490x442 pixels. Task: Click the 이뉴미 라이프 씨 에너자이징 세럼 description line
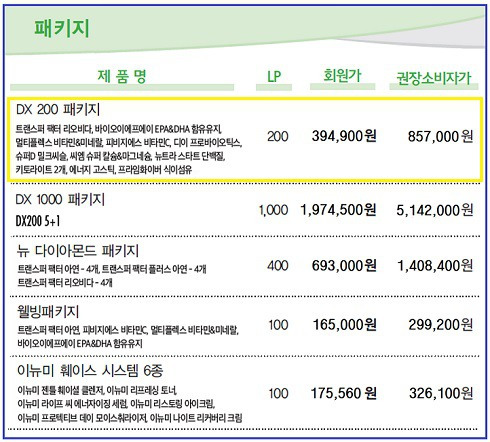point(116,404)
